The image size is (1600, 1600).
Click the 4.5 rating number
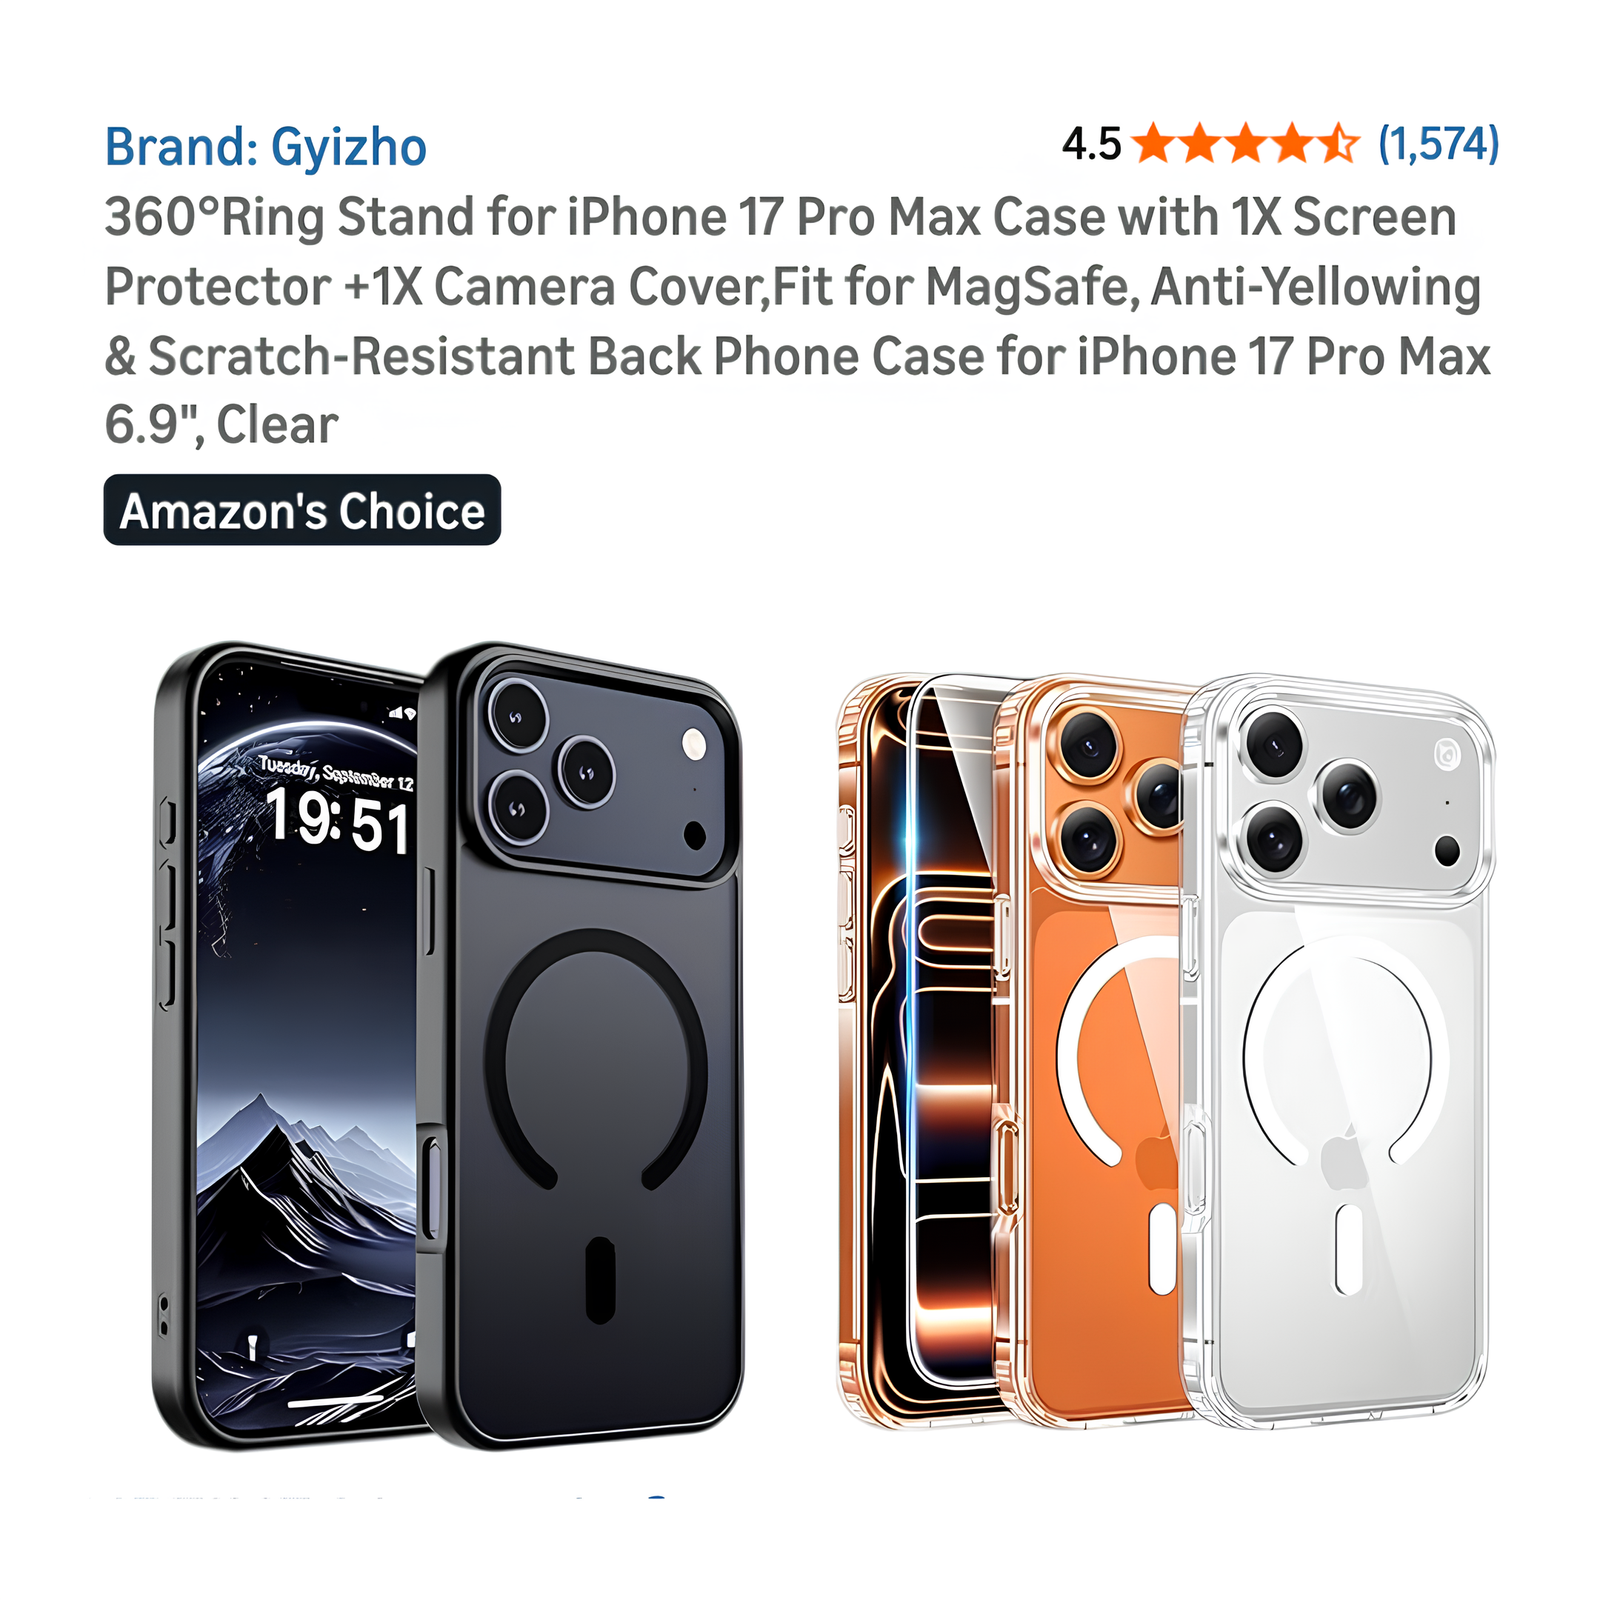[x=1091, y=144]
